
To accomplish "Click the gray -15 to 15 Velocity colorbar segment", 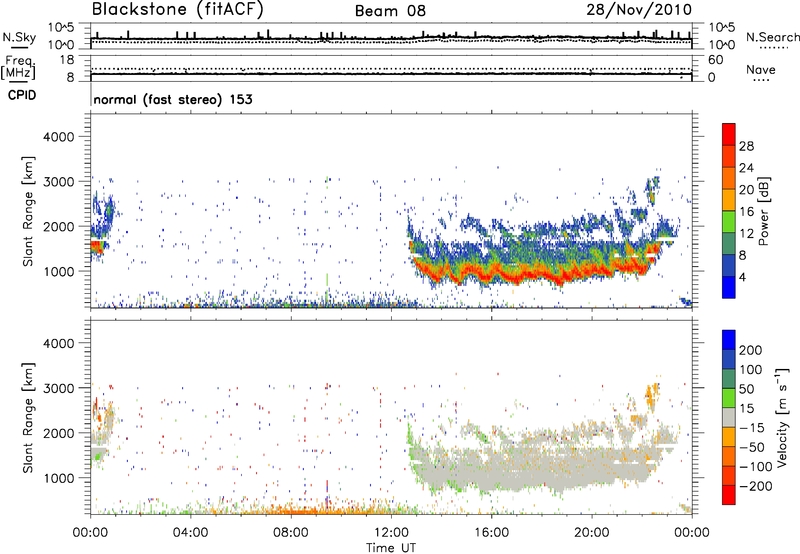I will pyautogui.click(x=729, y=417).
